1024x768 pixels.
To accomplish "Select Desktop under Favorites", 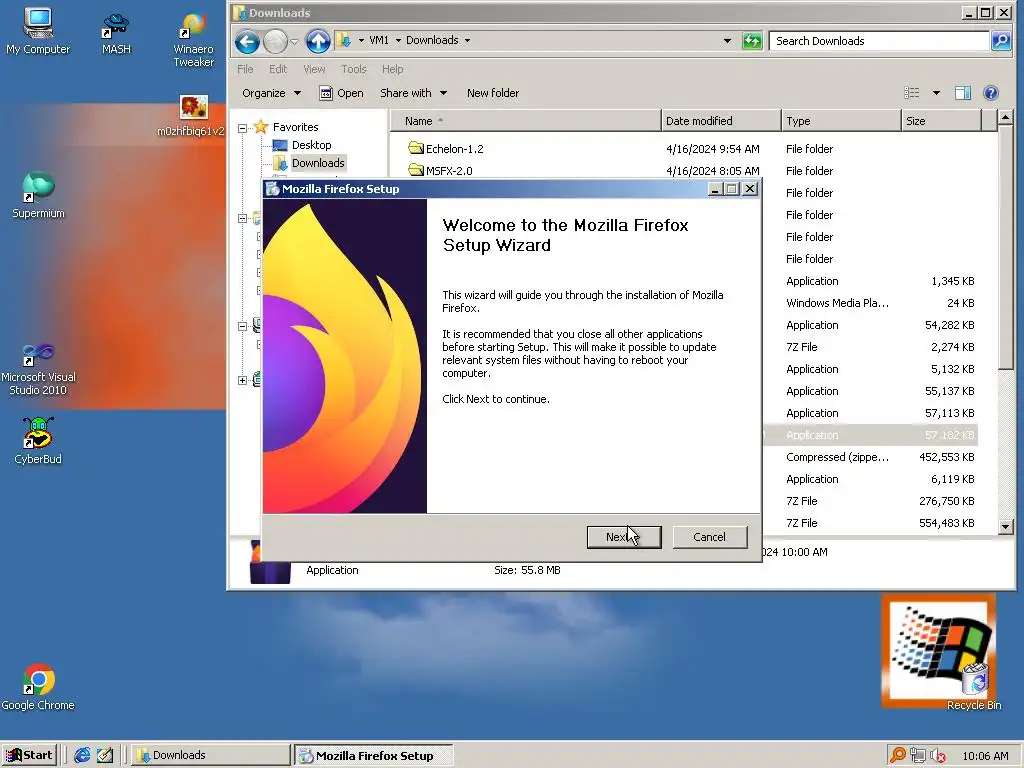I will click(x=311, y=145).
